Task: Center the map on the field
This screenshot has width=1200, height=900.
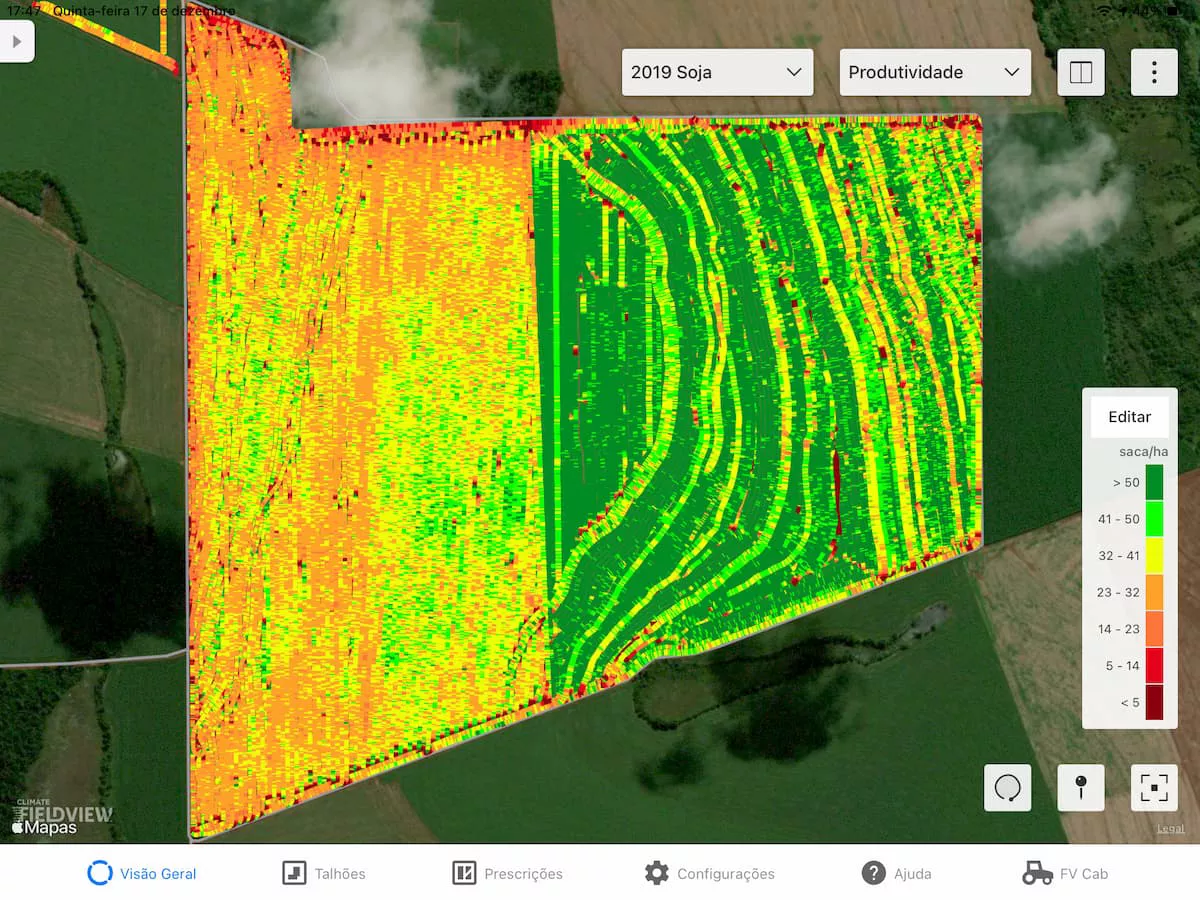Action: (1154, 787)
